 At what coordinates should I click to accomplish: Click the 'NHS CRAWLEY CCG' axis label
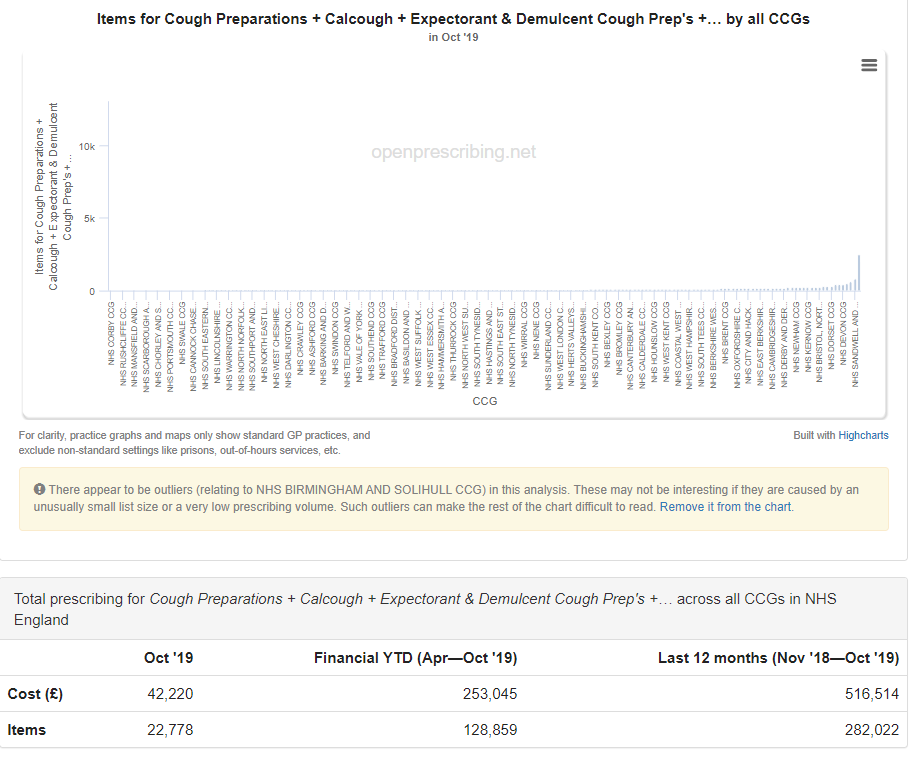point(300,338)
